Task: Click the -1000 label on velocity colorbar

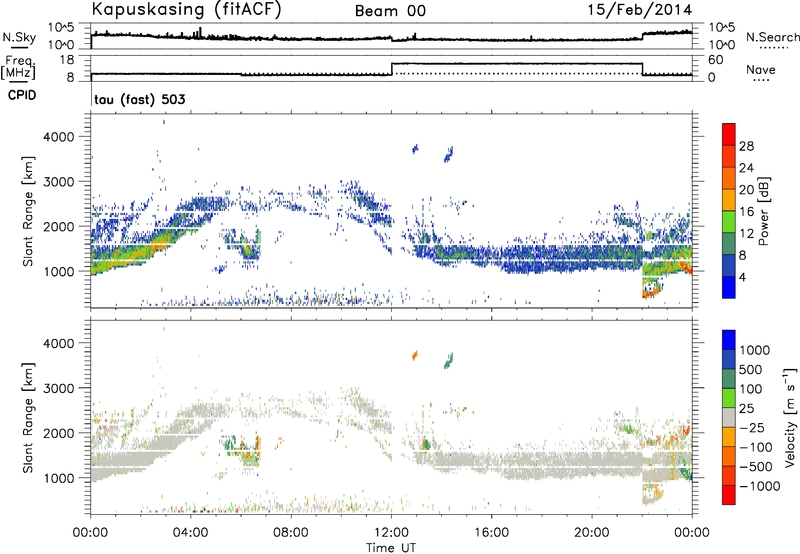Action: [x=759, y=486]
